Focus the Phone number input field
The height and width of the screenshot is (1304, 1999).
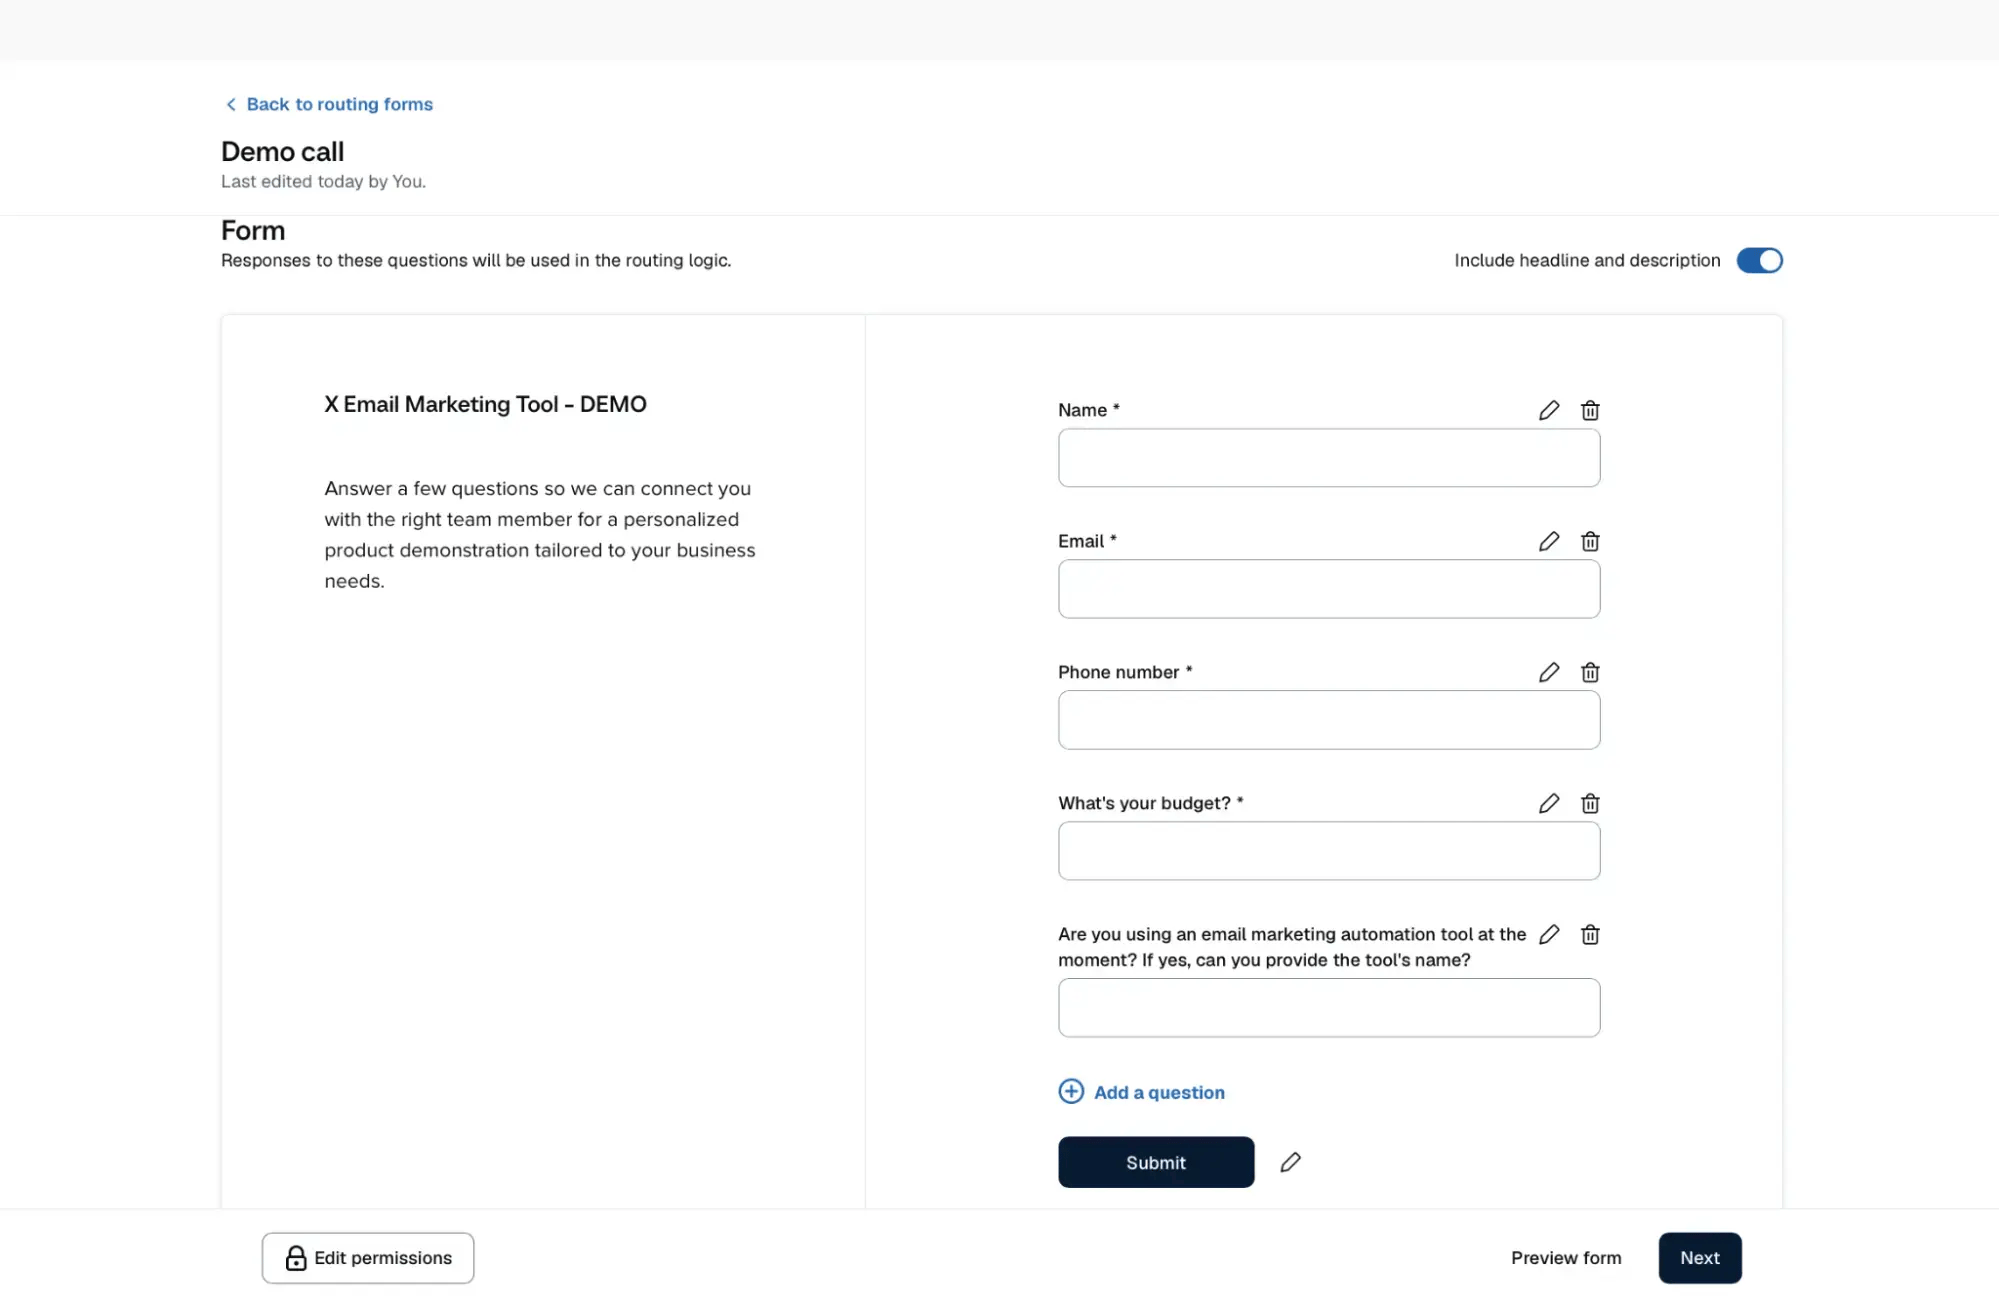1329,720
